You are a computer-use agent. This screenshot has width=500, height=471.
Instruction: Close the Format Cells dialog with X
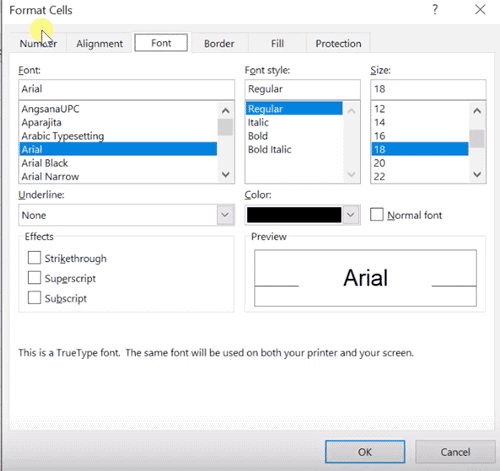(480, 10)
